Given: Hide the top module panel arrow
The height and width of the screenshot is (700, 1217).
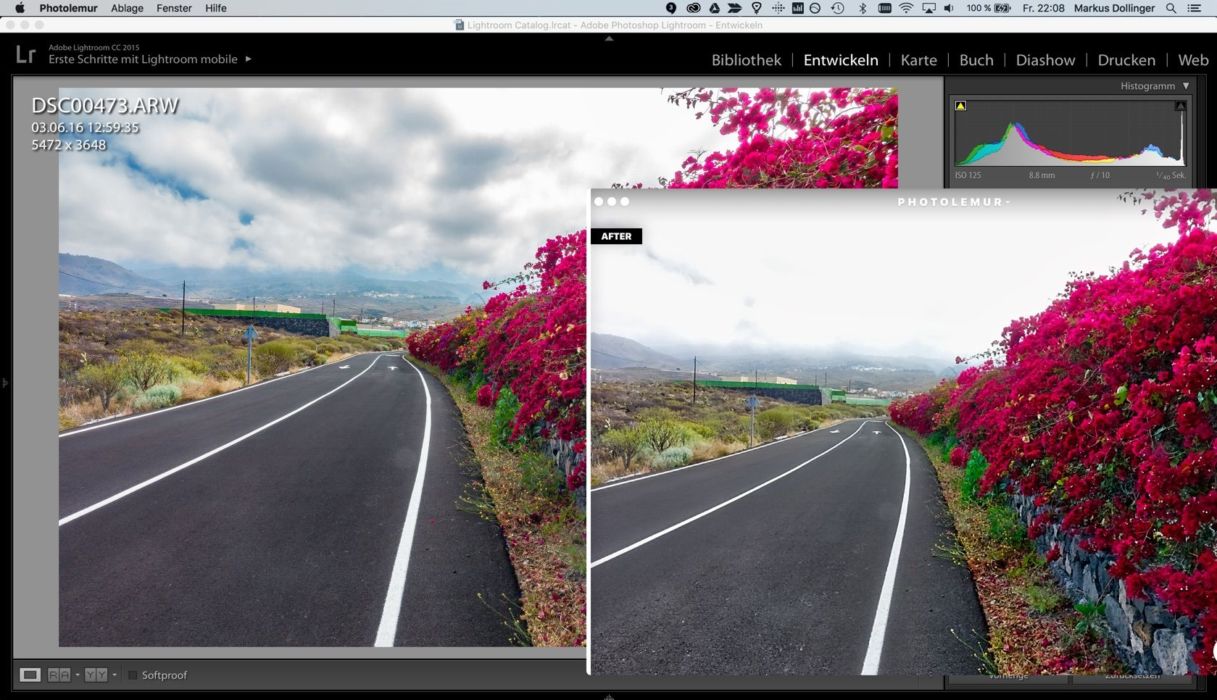Looking at the screenshot, I should (x=609, y=39).
